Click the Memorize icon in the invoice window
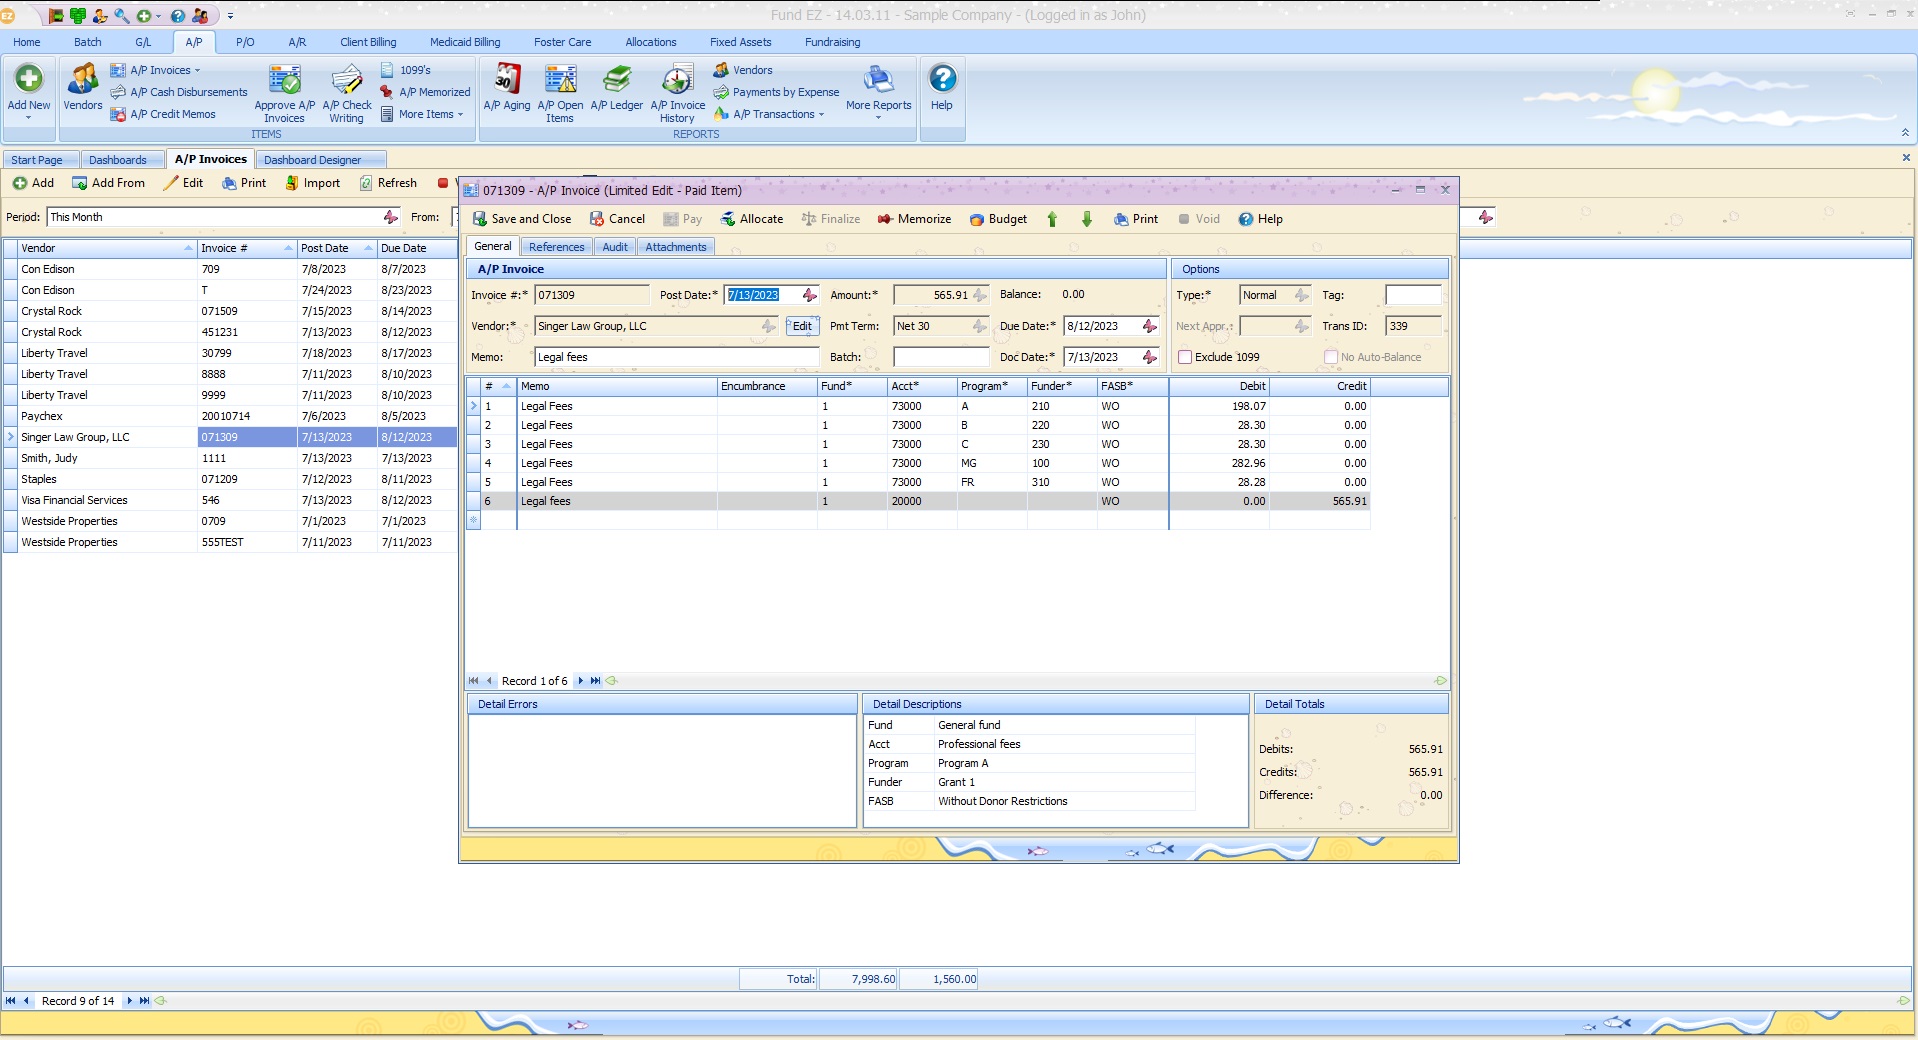Screen dimensions: 1918x1040 click(913, 219)
